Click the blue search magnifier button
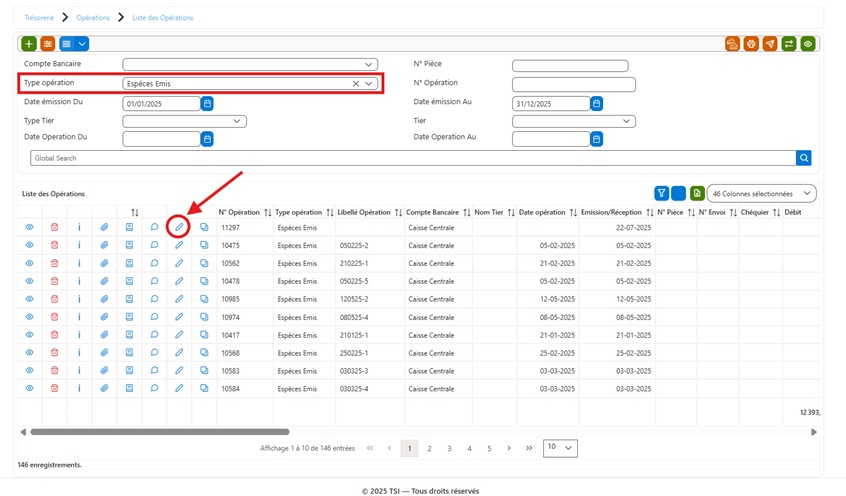The width and height of the screenshot is (846, 496). coord(804,158)
